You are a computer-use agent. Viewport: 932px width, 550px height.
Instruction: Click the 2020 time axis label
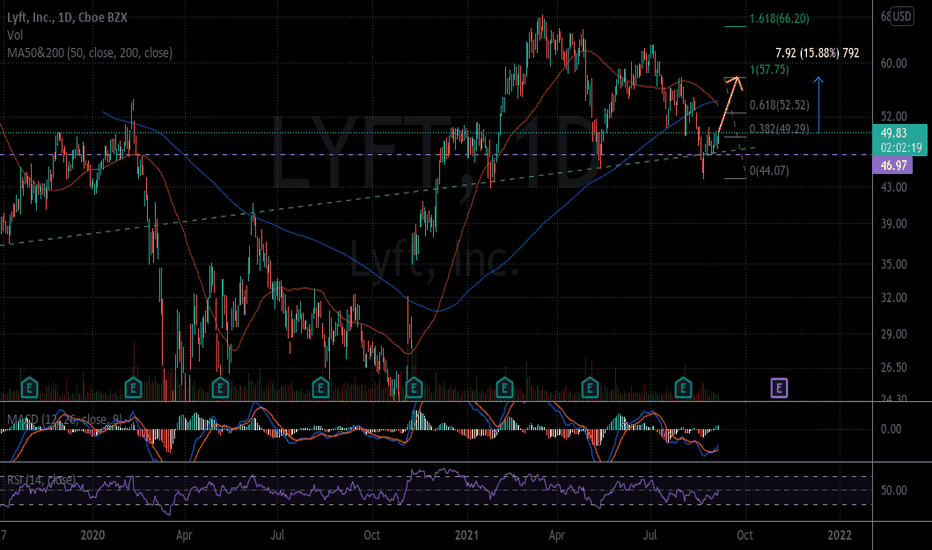click(93, 535)
